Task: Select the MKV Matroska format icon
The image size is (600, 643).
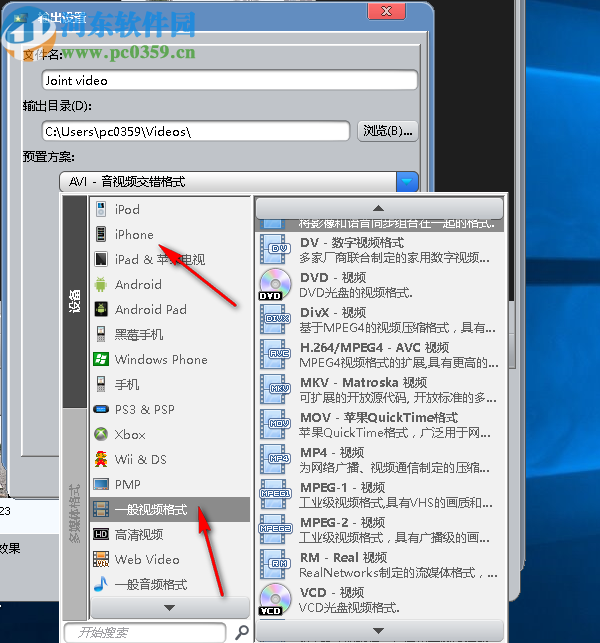Action: [x=275, y=389]
